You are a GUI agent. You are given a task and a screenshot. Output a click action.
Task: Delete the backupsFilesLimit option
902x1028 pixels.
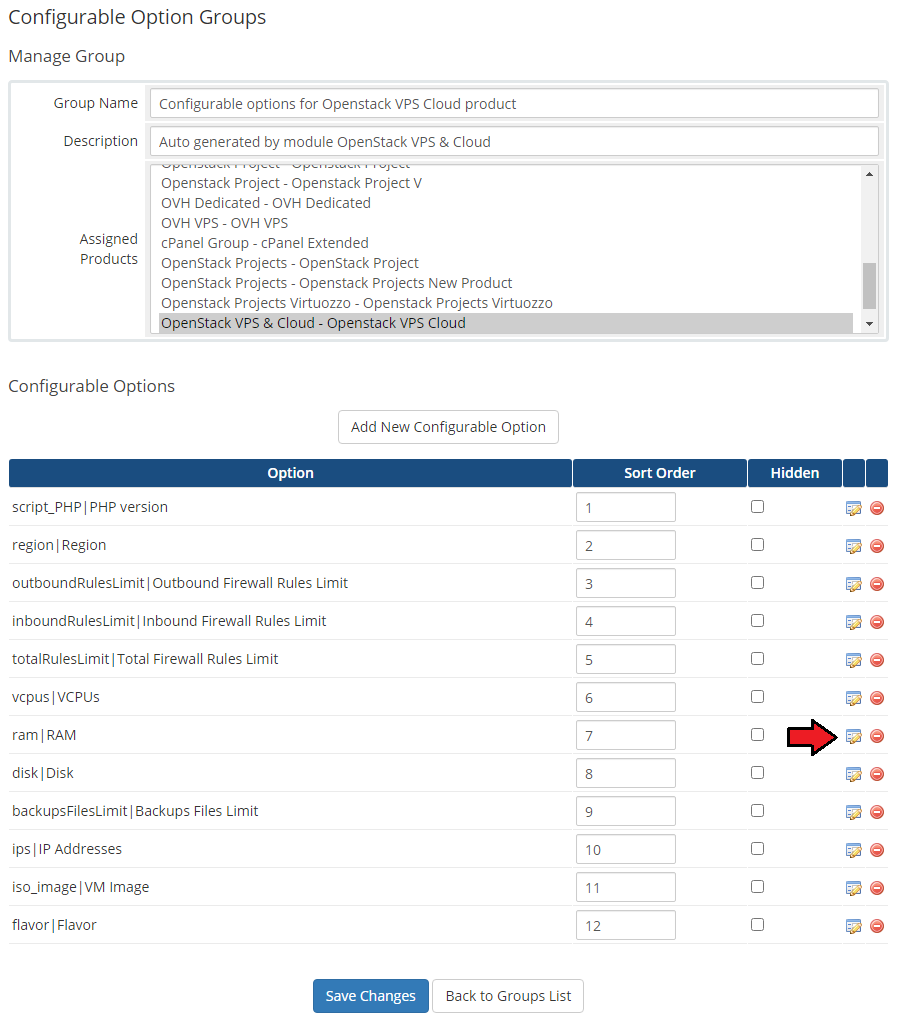click(x=876, y=812)
